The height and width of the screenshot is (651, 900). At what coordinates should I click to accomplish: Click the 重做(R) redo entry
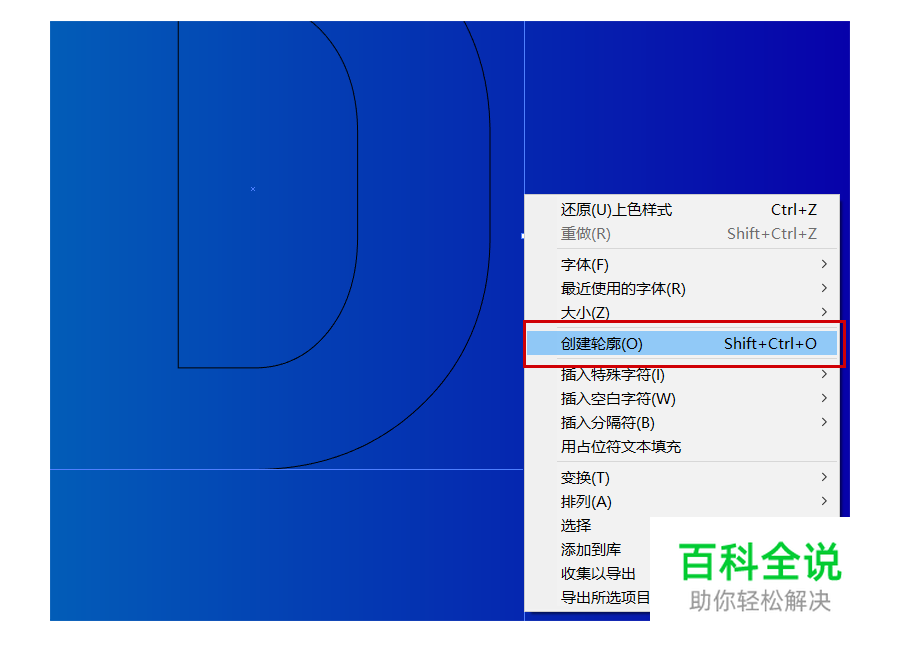click(x=582, y=234)
